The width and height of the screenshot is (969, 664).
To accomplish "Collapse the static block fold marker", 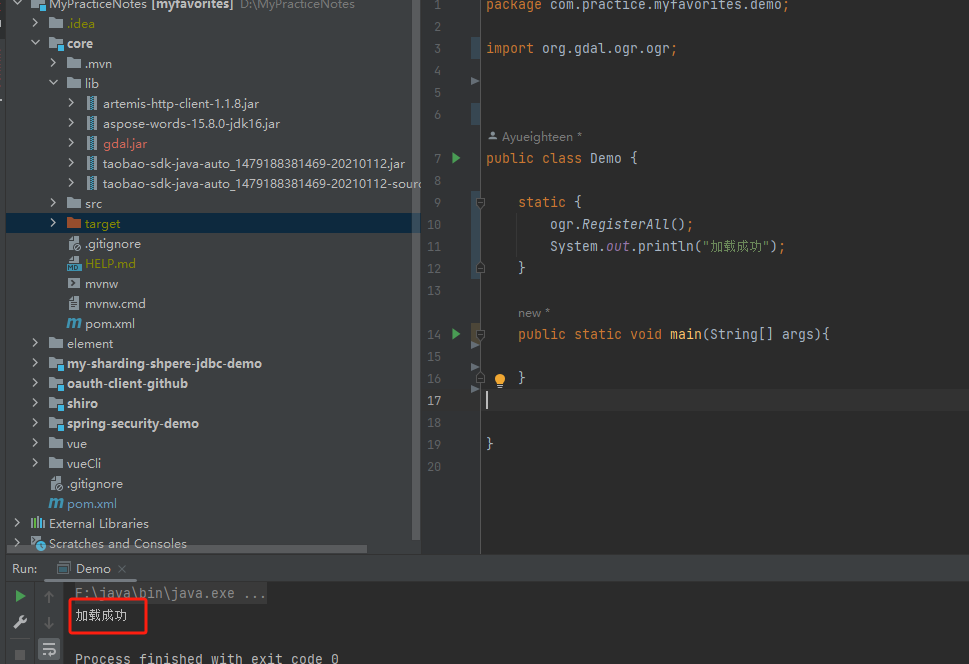I will (x=479, y=200).
